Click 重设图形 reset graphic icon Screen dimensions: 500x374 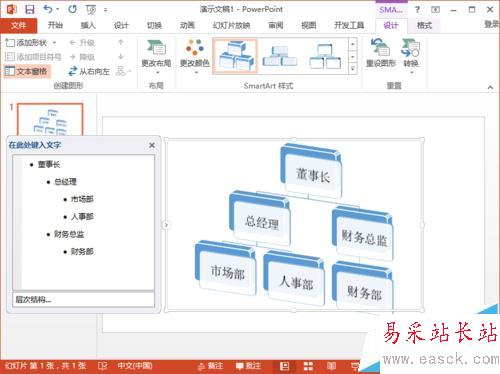[x=380, y=53]
